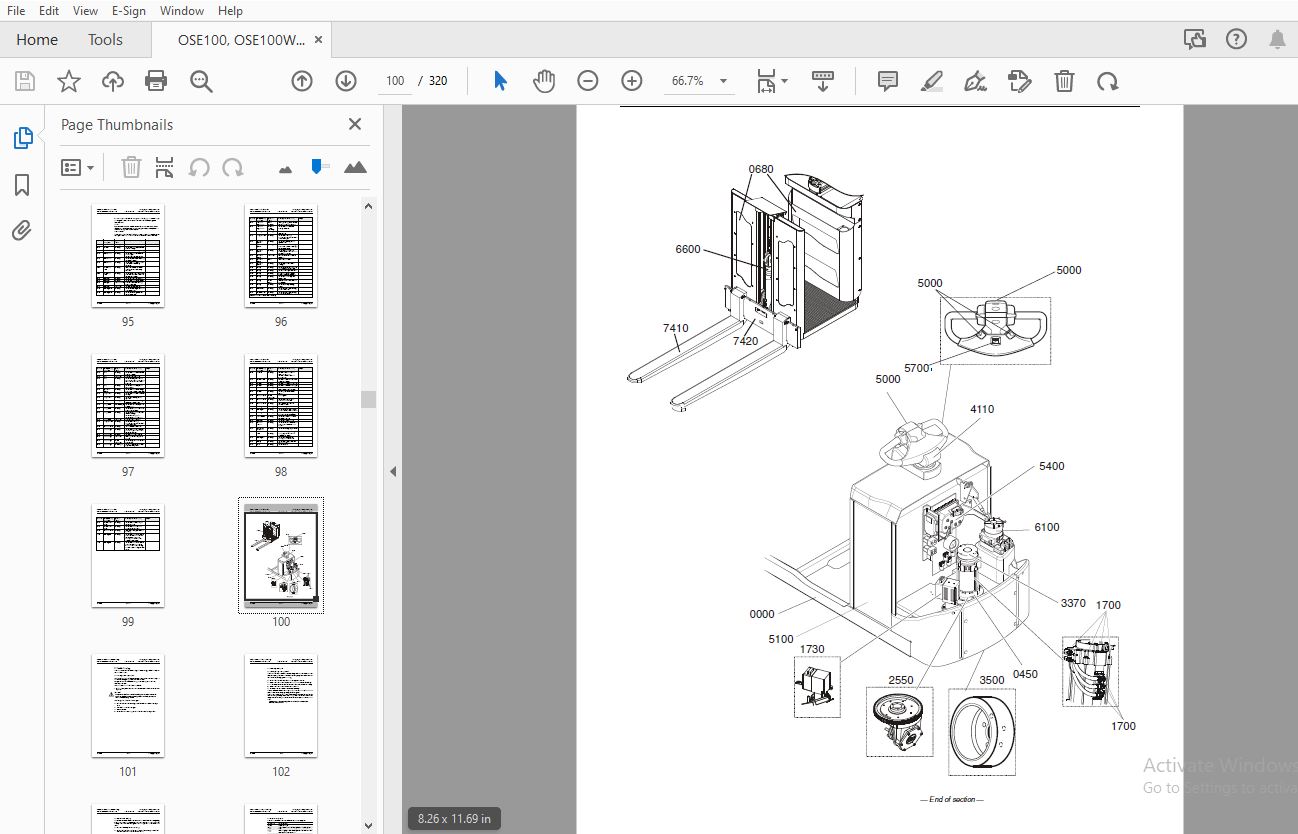Rotate pages counterclockwise in the thumbnails panel

(199, 167)
